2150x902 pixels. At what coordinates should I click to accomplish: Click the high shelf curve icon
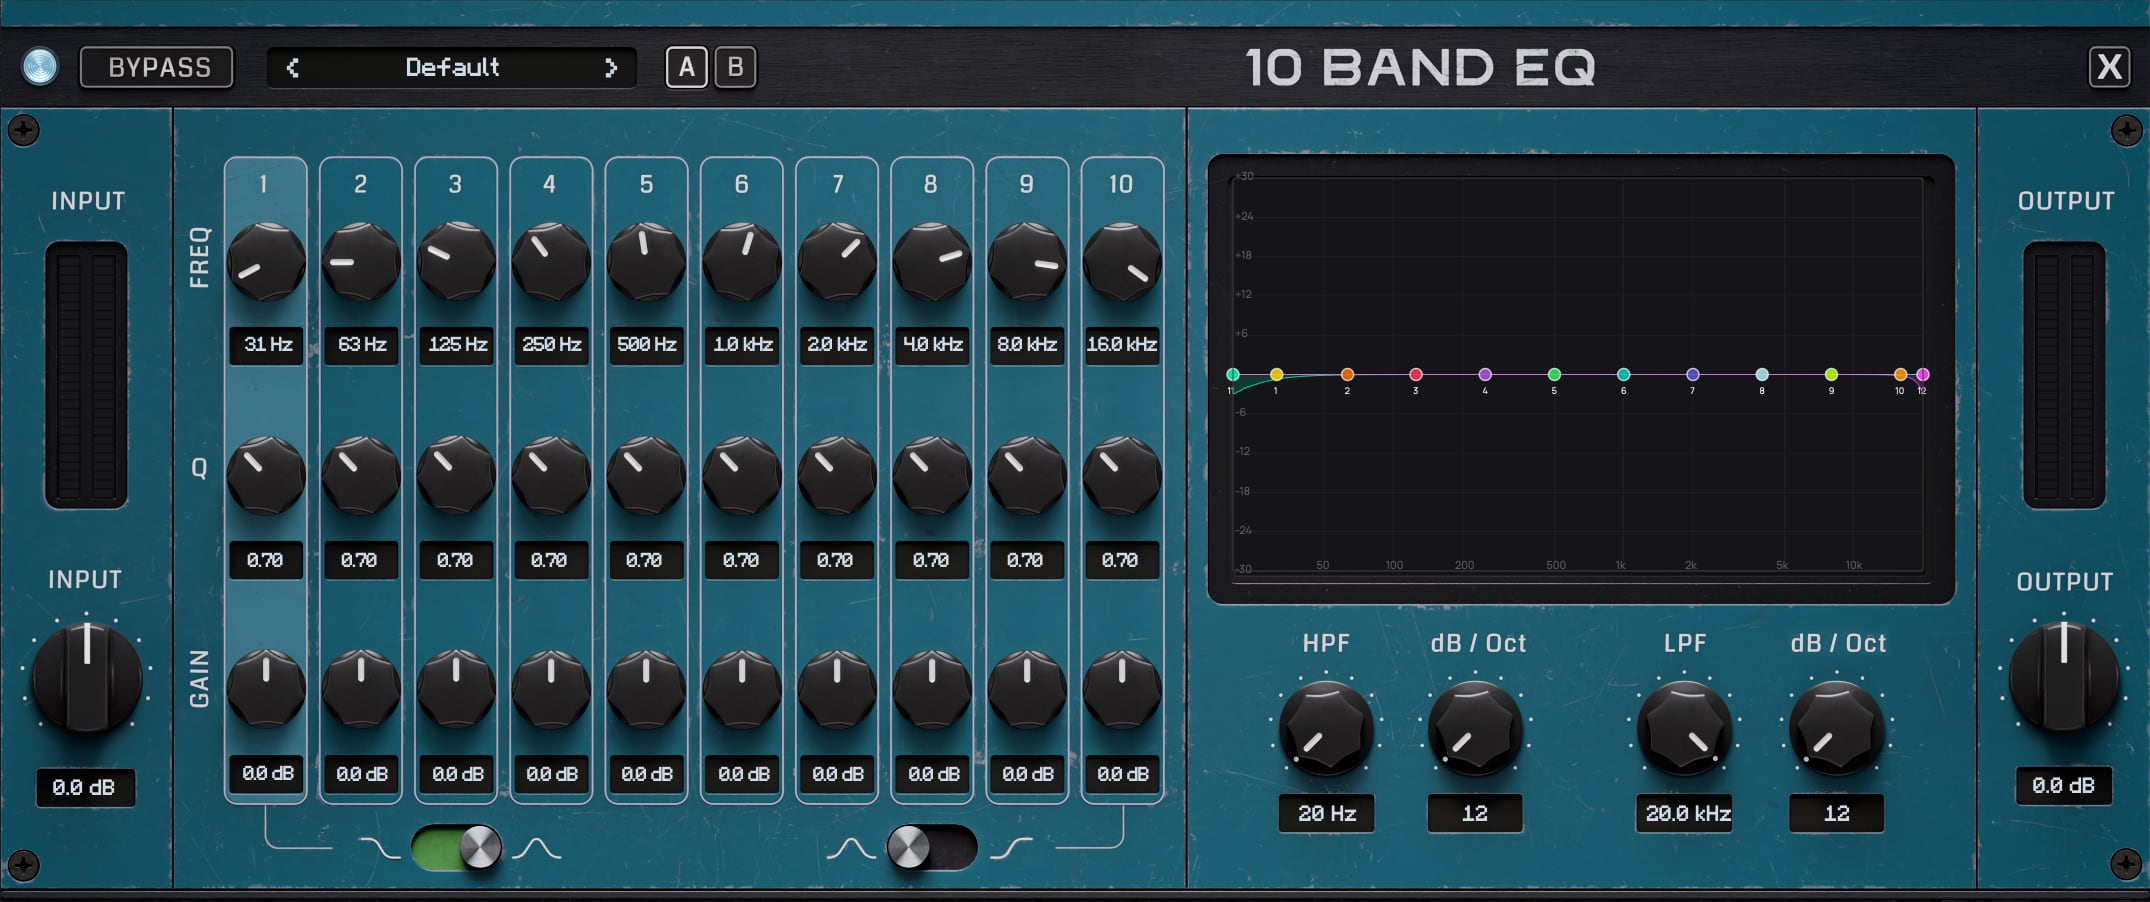1011,849
